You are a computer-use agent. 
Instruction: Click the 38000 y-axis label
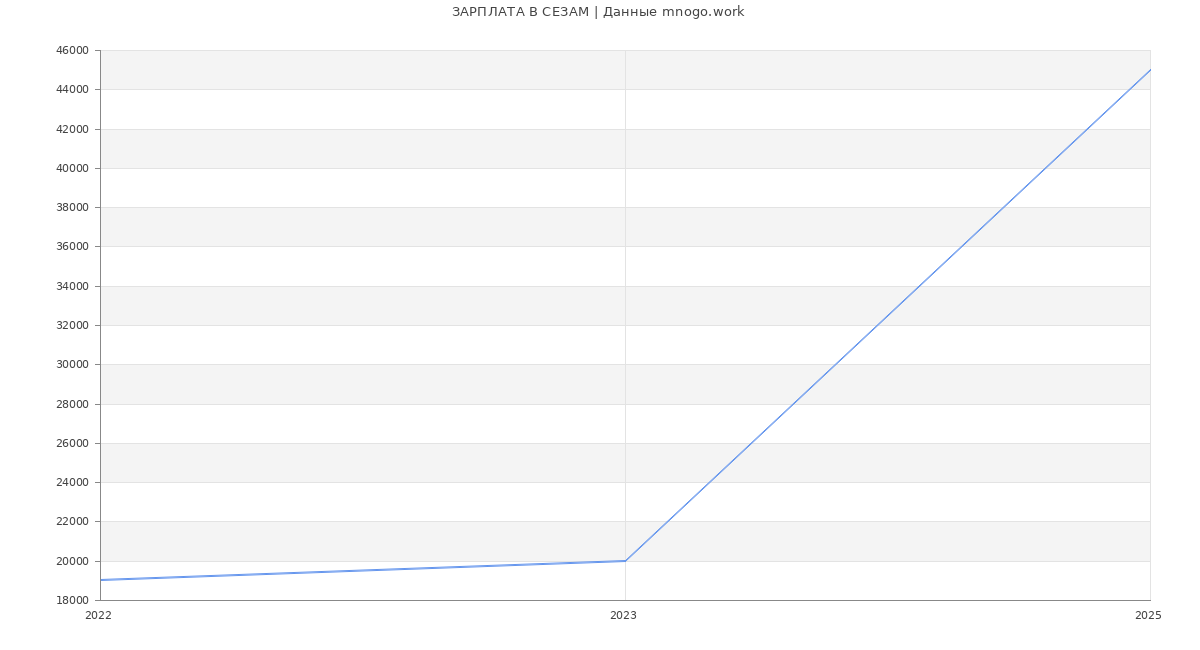pyautogui.click(x=72, y=208)
